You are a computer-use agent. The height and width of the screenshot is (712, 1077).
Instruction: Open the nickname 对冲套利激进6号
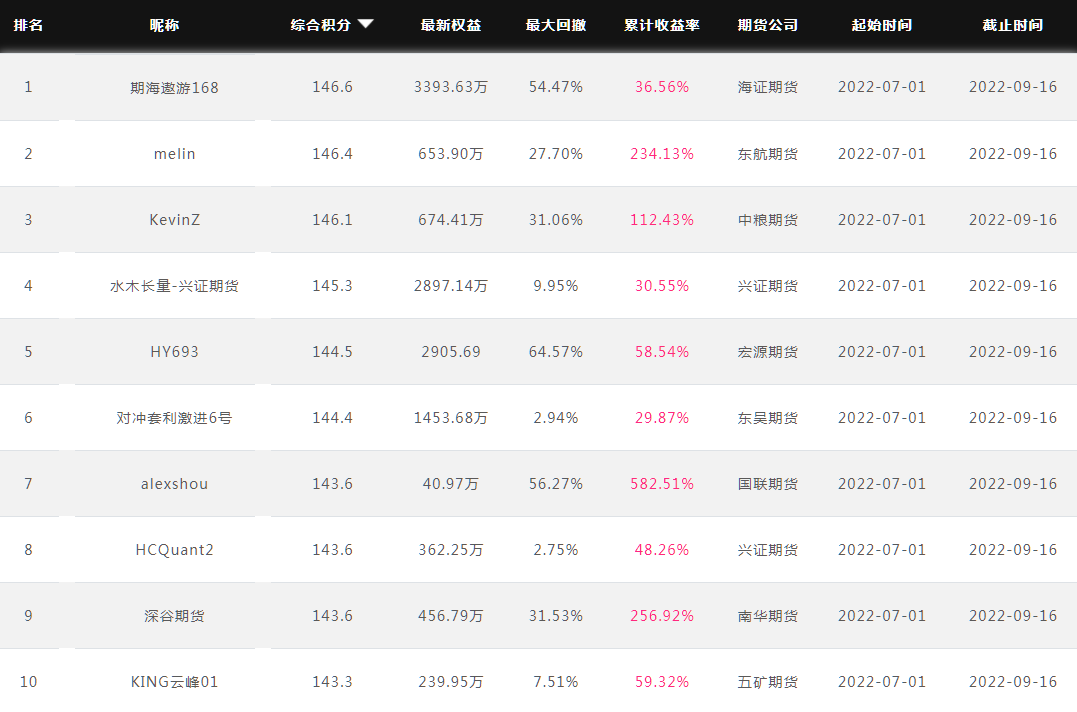coord(174,417)
